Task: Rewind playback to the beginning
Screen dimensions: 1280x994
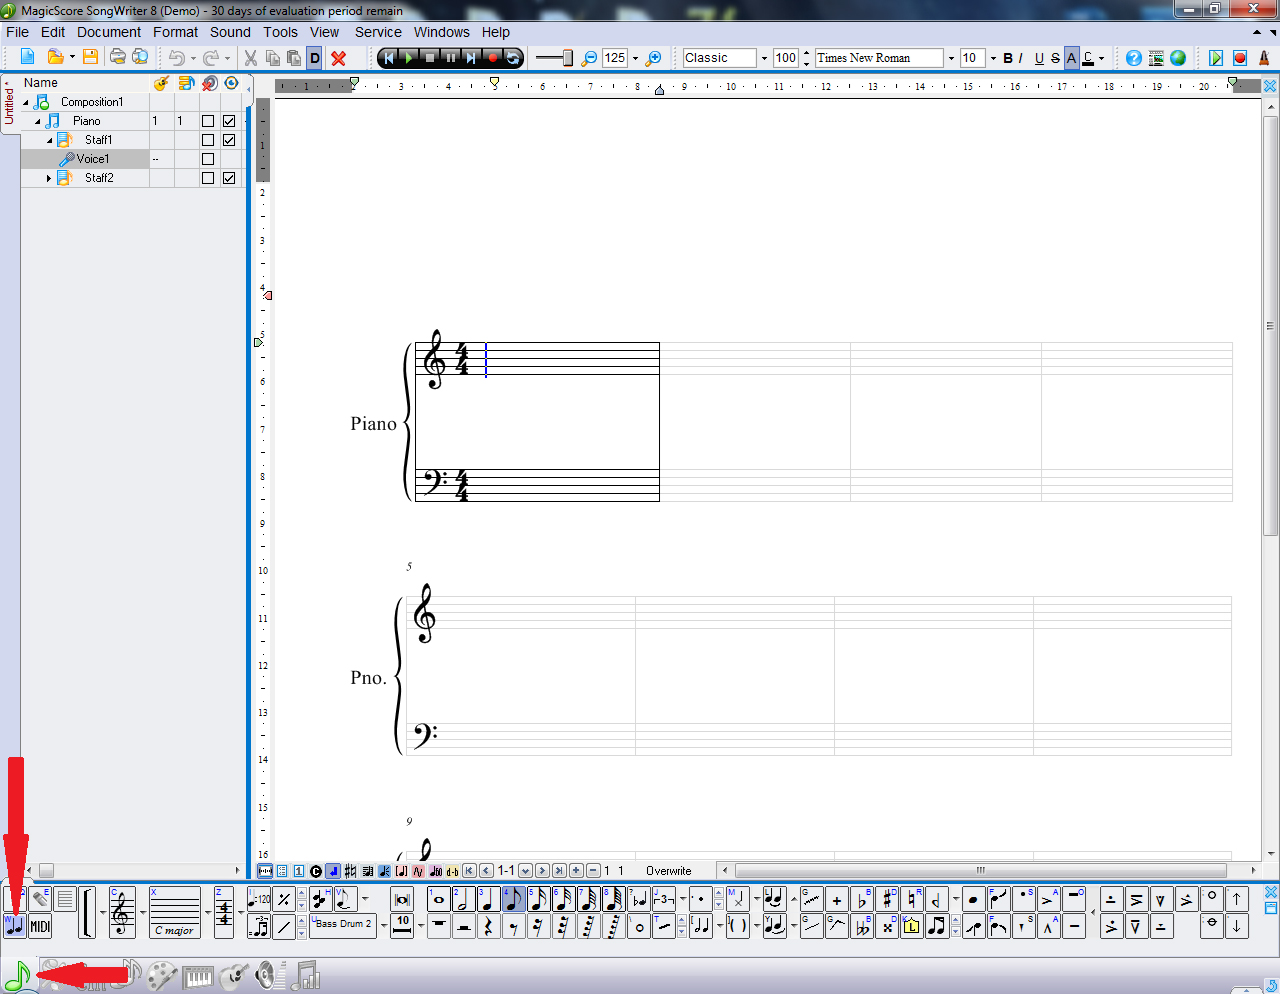Action: [x=388, y=58]
